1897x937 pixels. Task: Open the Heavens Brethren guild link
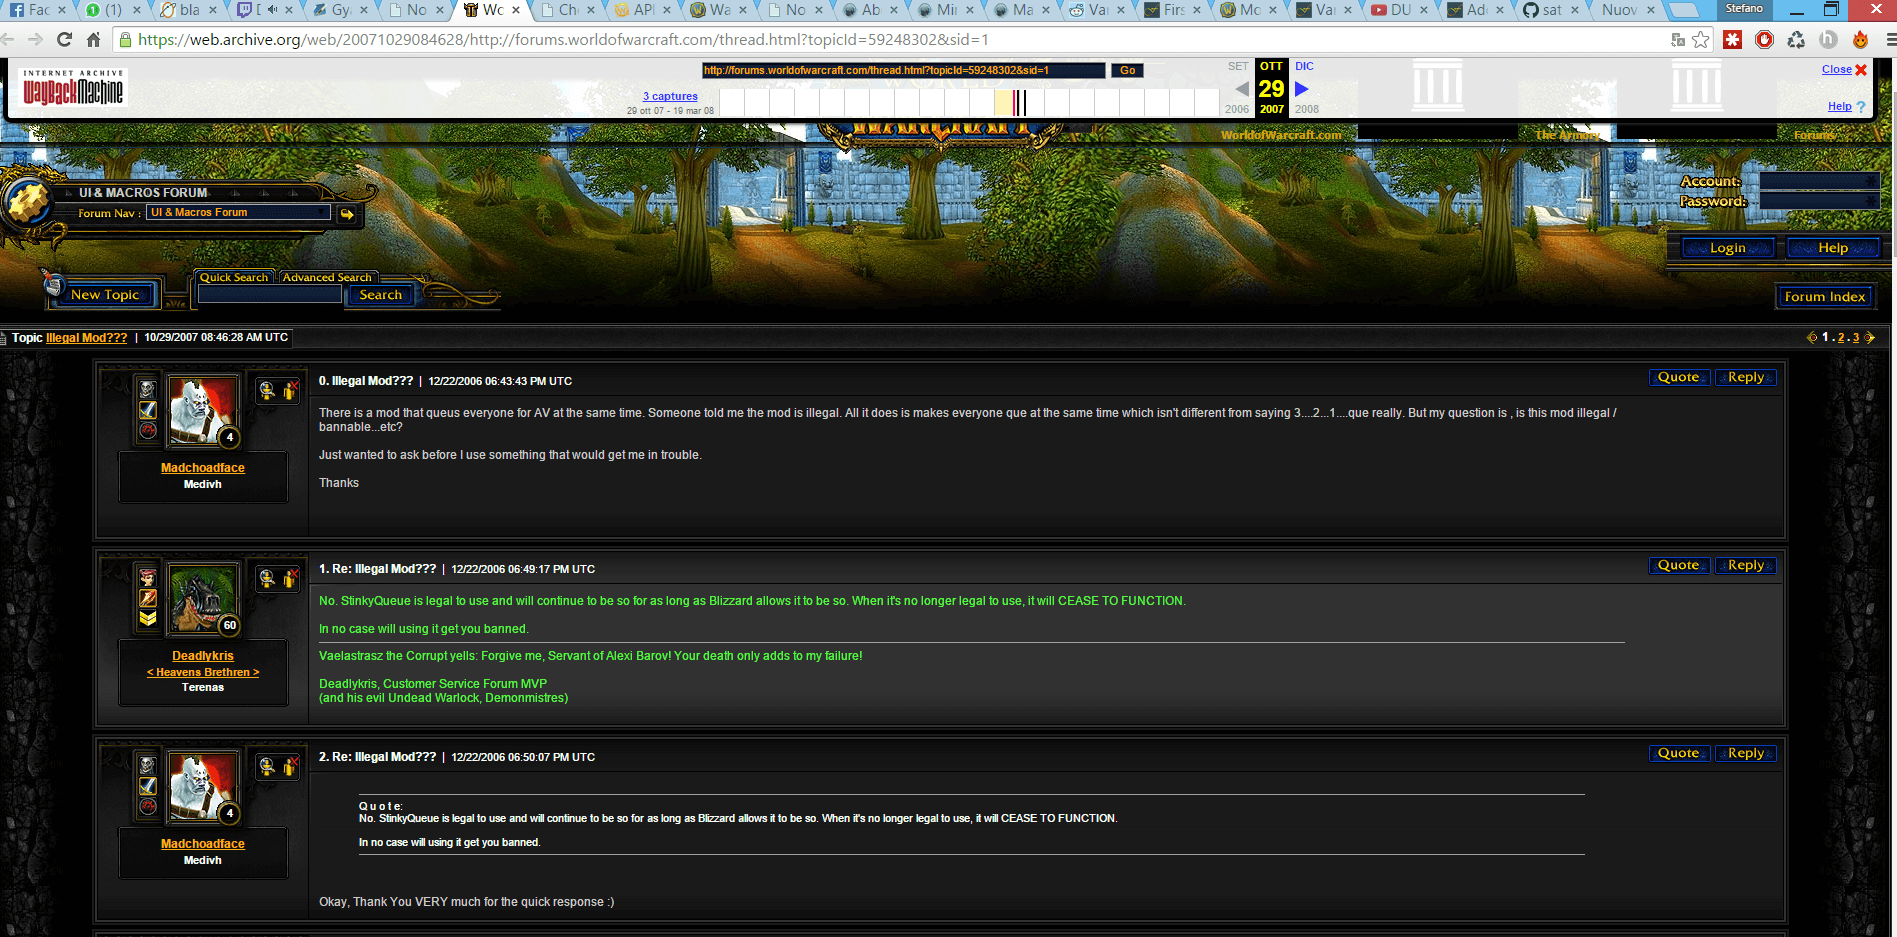coord(203,672)
